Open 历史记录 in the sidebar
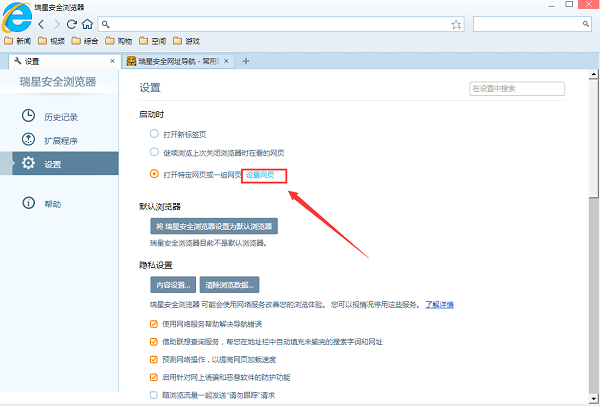The height and width of the screenshot is (406, 600). click(x=60, y=117)
